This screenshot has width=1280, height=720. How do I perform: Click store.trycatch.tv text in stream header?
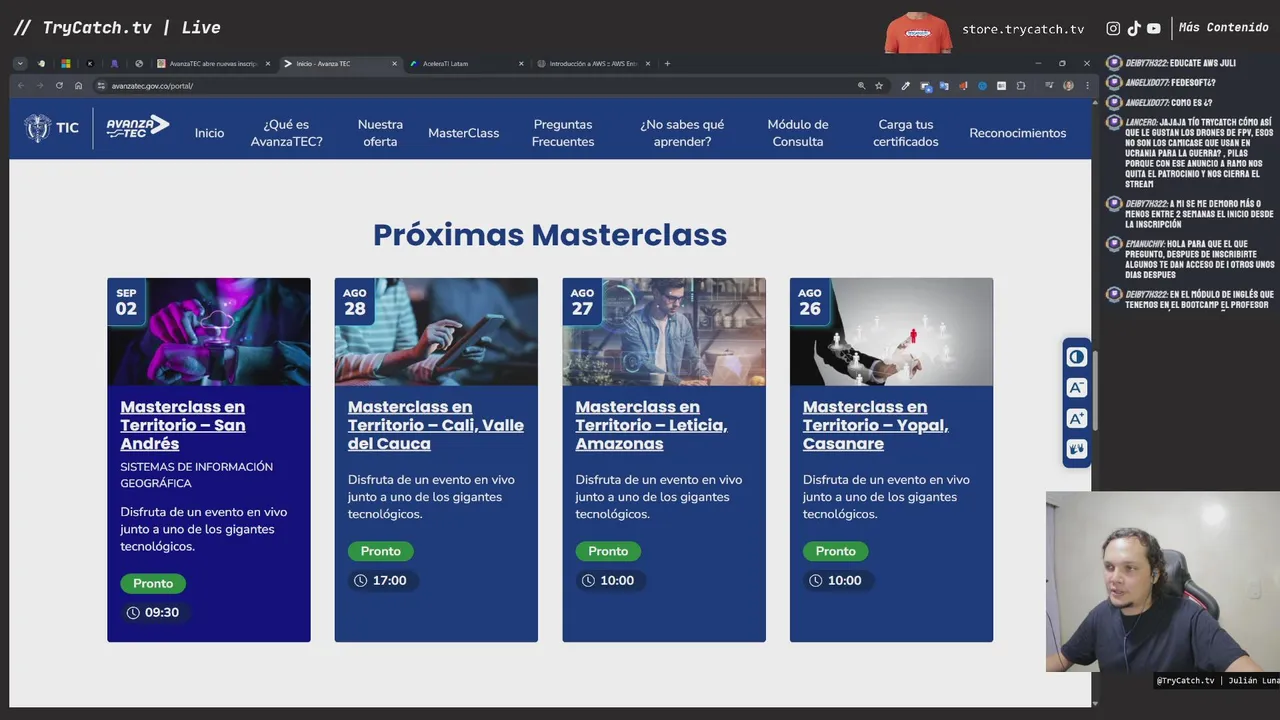click(x=1023, y=29)
